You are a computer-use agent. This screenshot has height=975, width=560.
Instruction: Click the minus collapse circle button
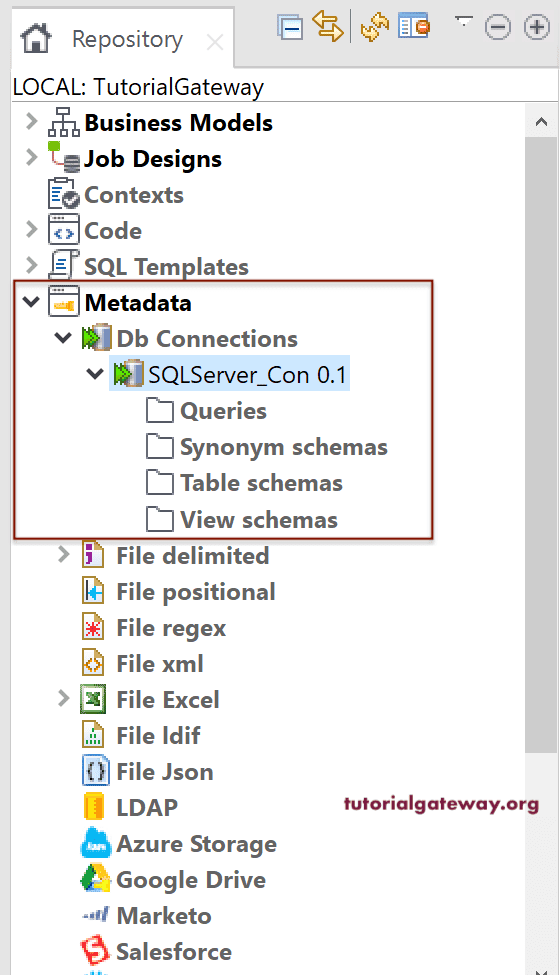click(x=498, y=27)
